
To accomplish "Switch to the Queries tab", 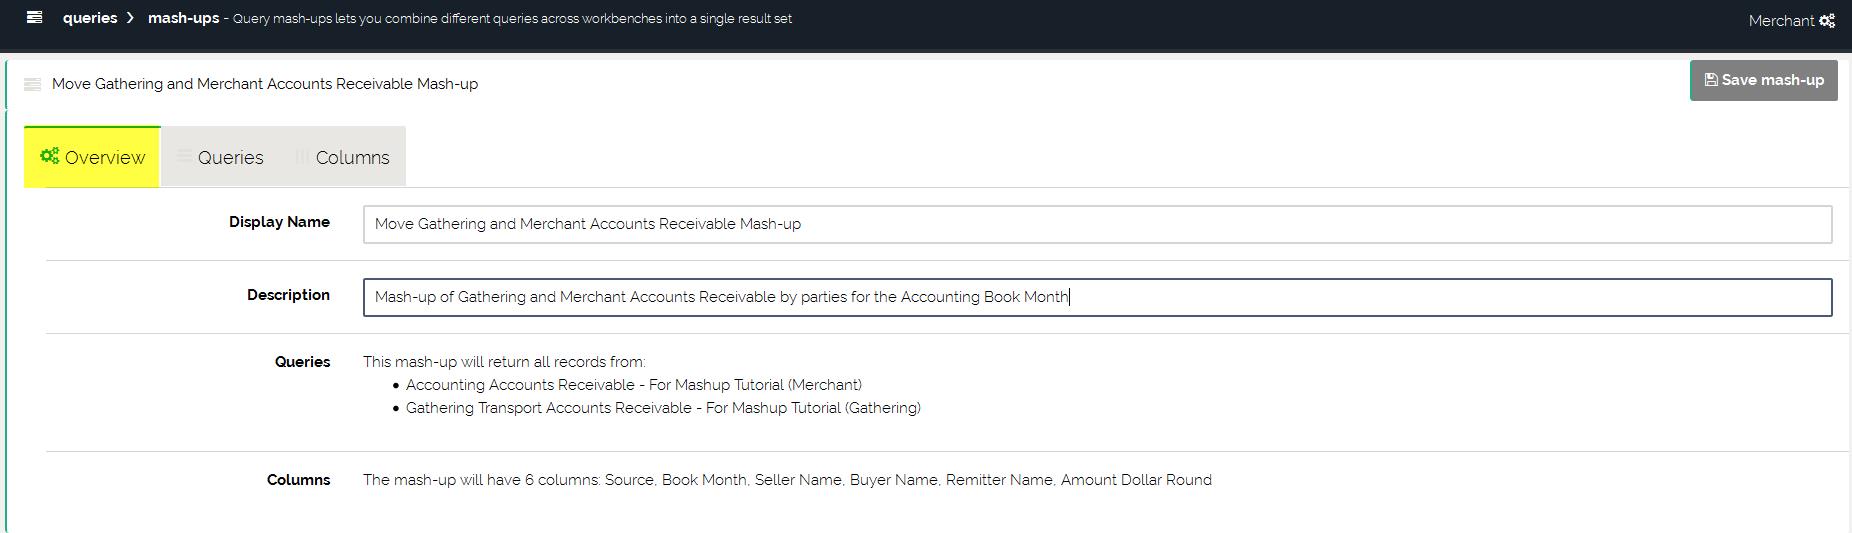I will point(230,157).
